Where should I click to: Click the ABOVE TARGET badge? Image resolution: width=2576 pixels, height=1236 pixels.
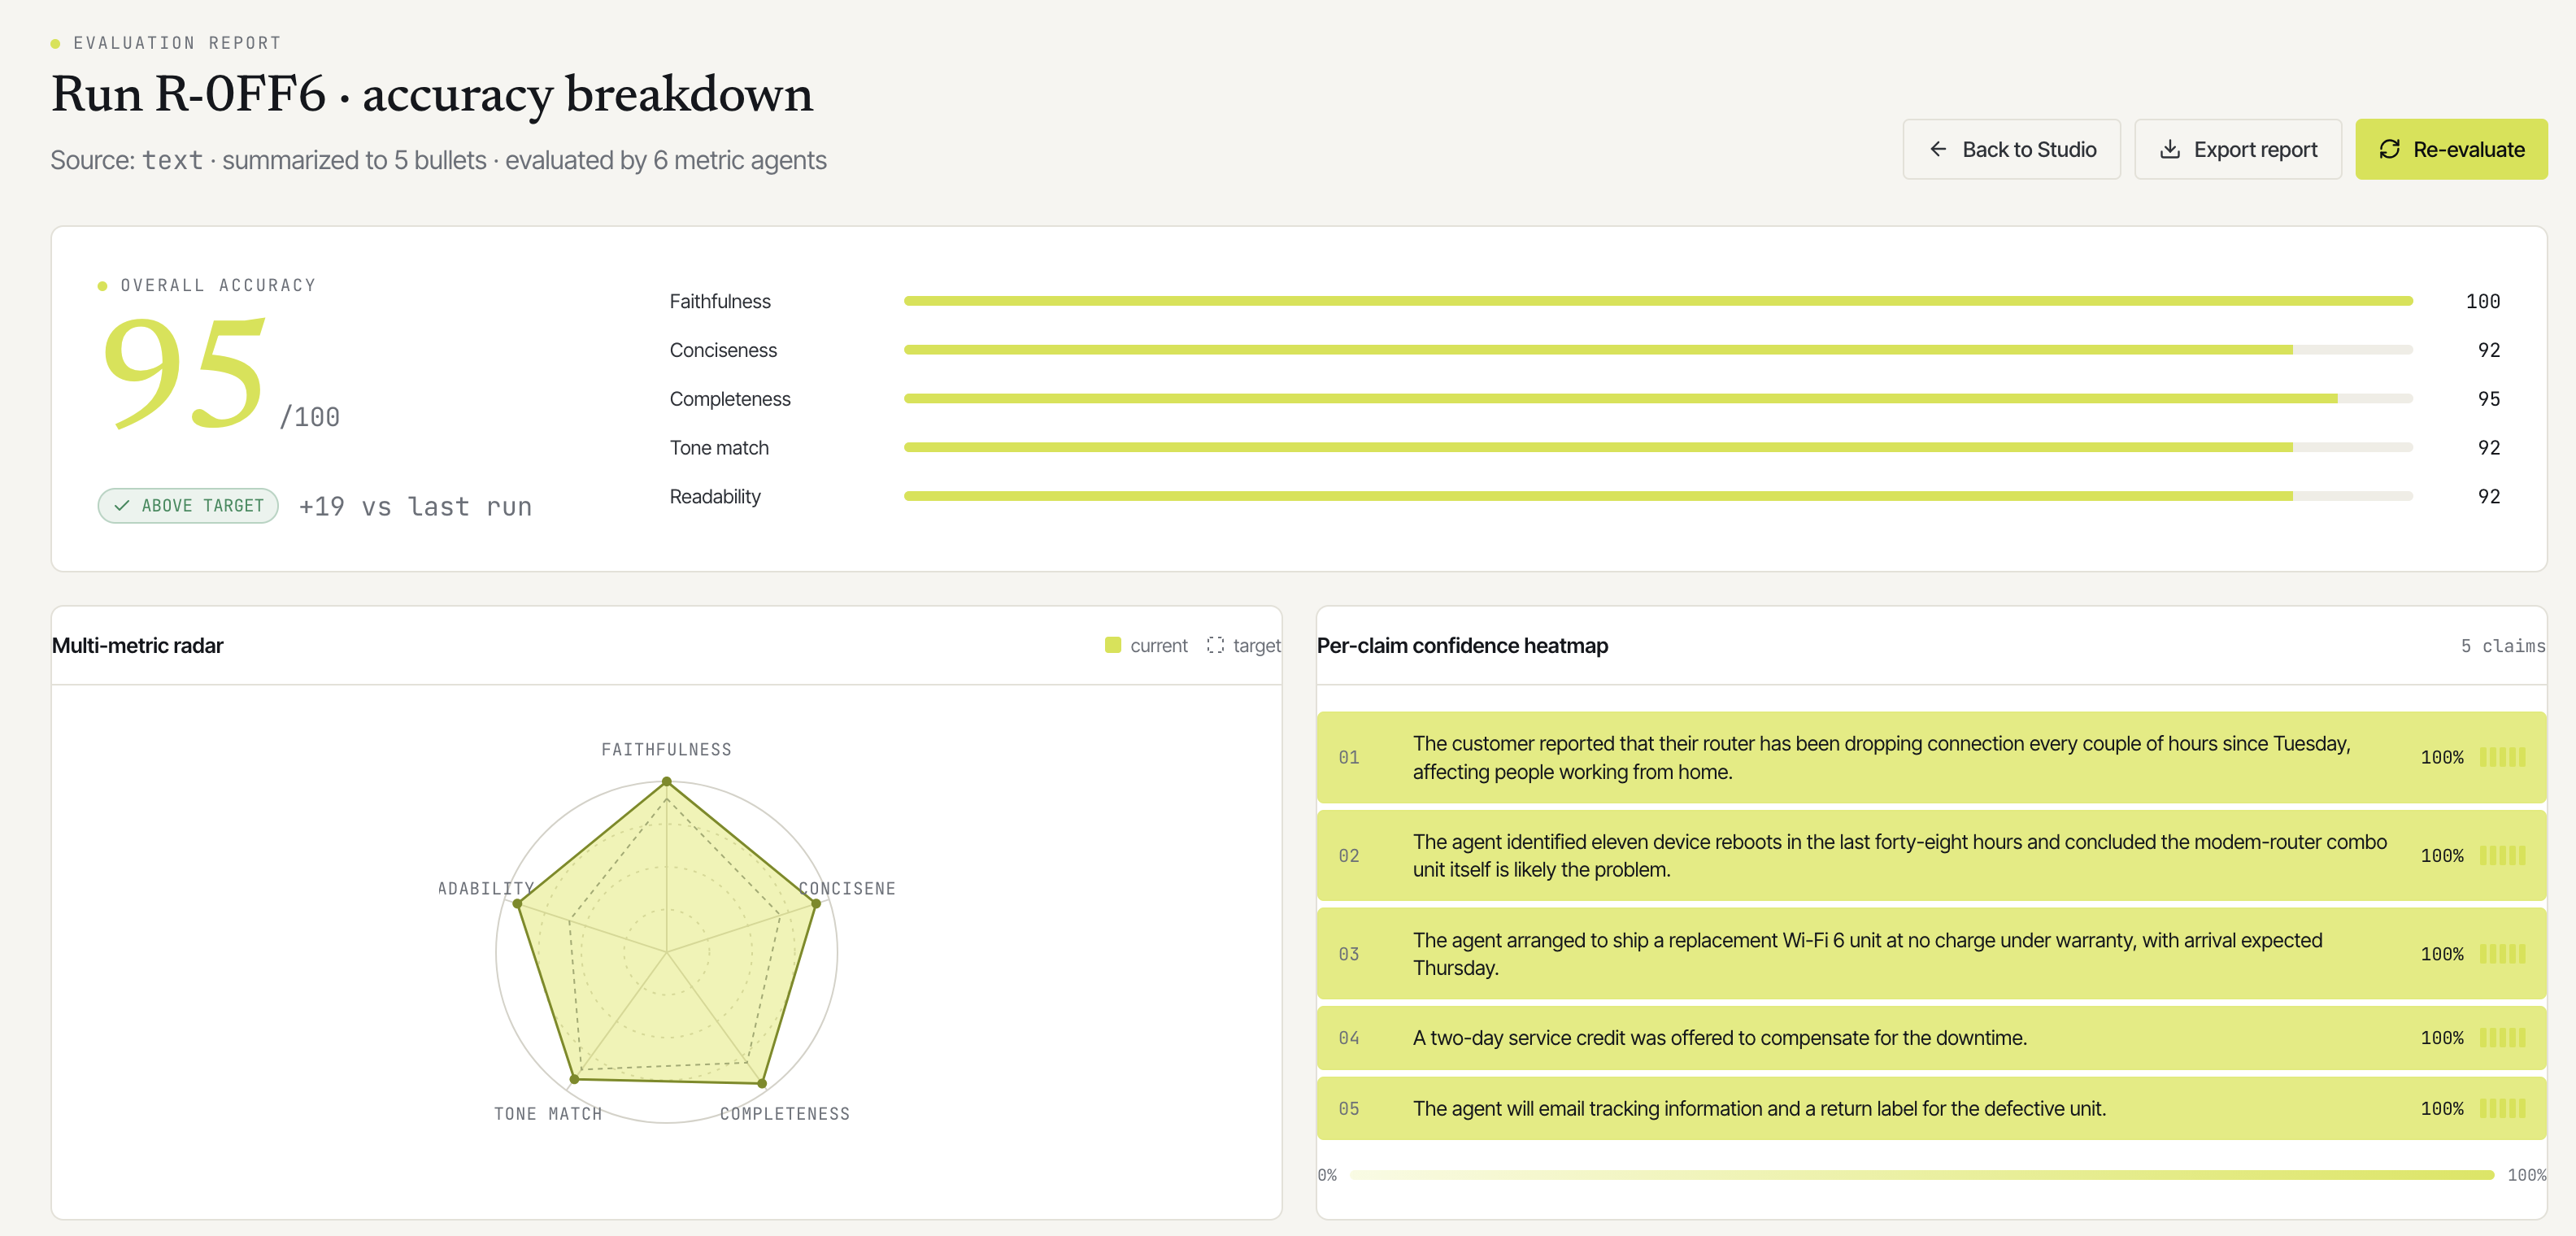[188, 506]
